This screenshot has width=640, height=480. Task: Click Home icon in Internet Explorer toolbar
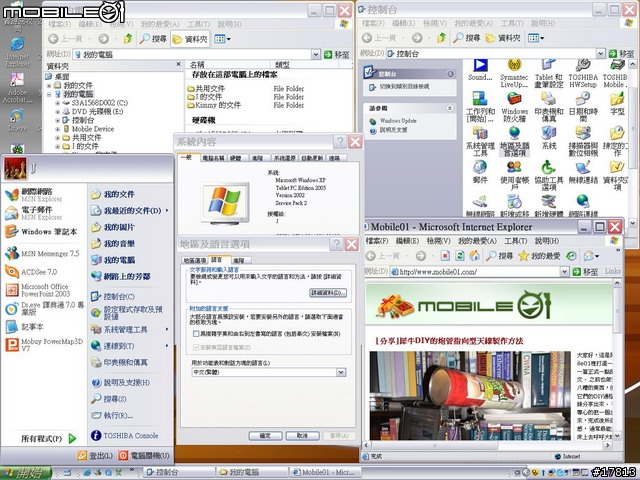click(474, 256)
